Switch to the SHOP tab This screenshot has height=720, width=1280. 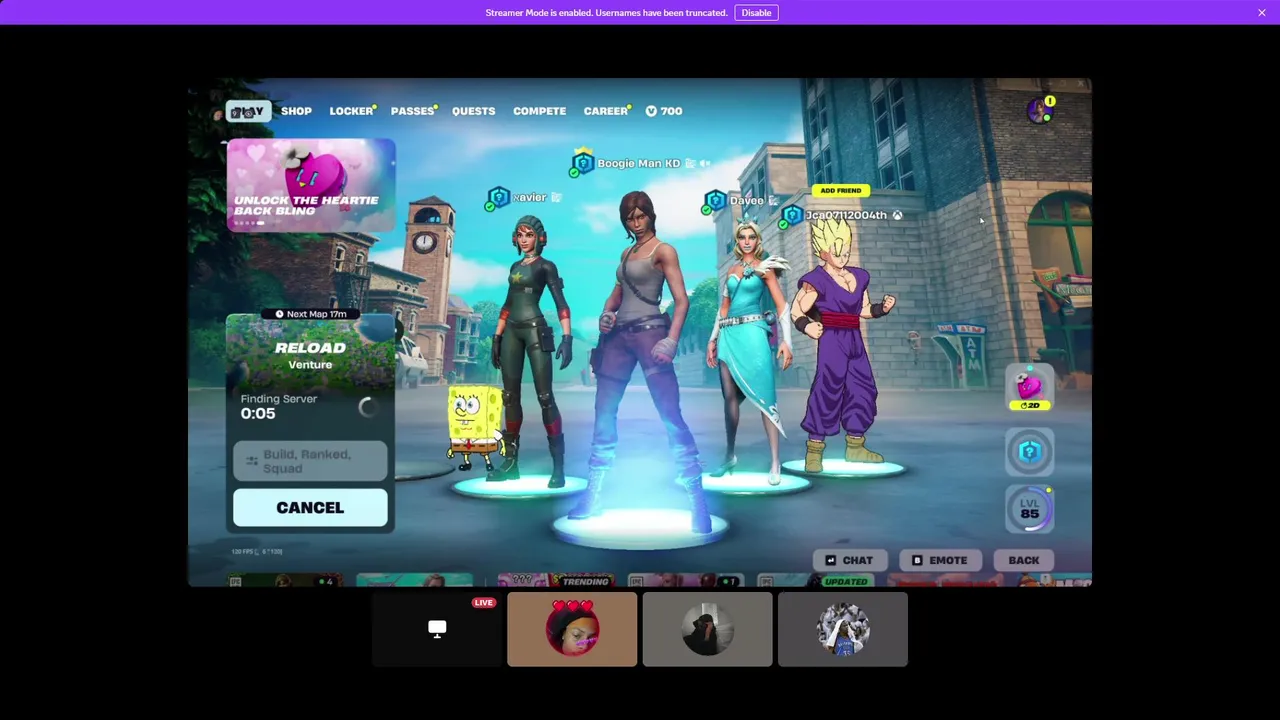tap(296, 111)
